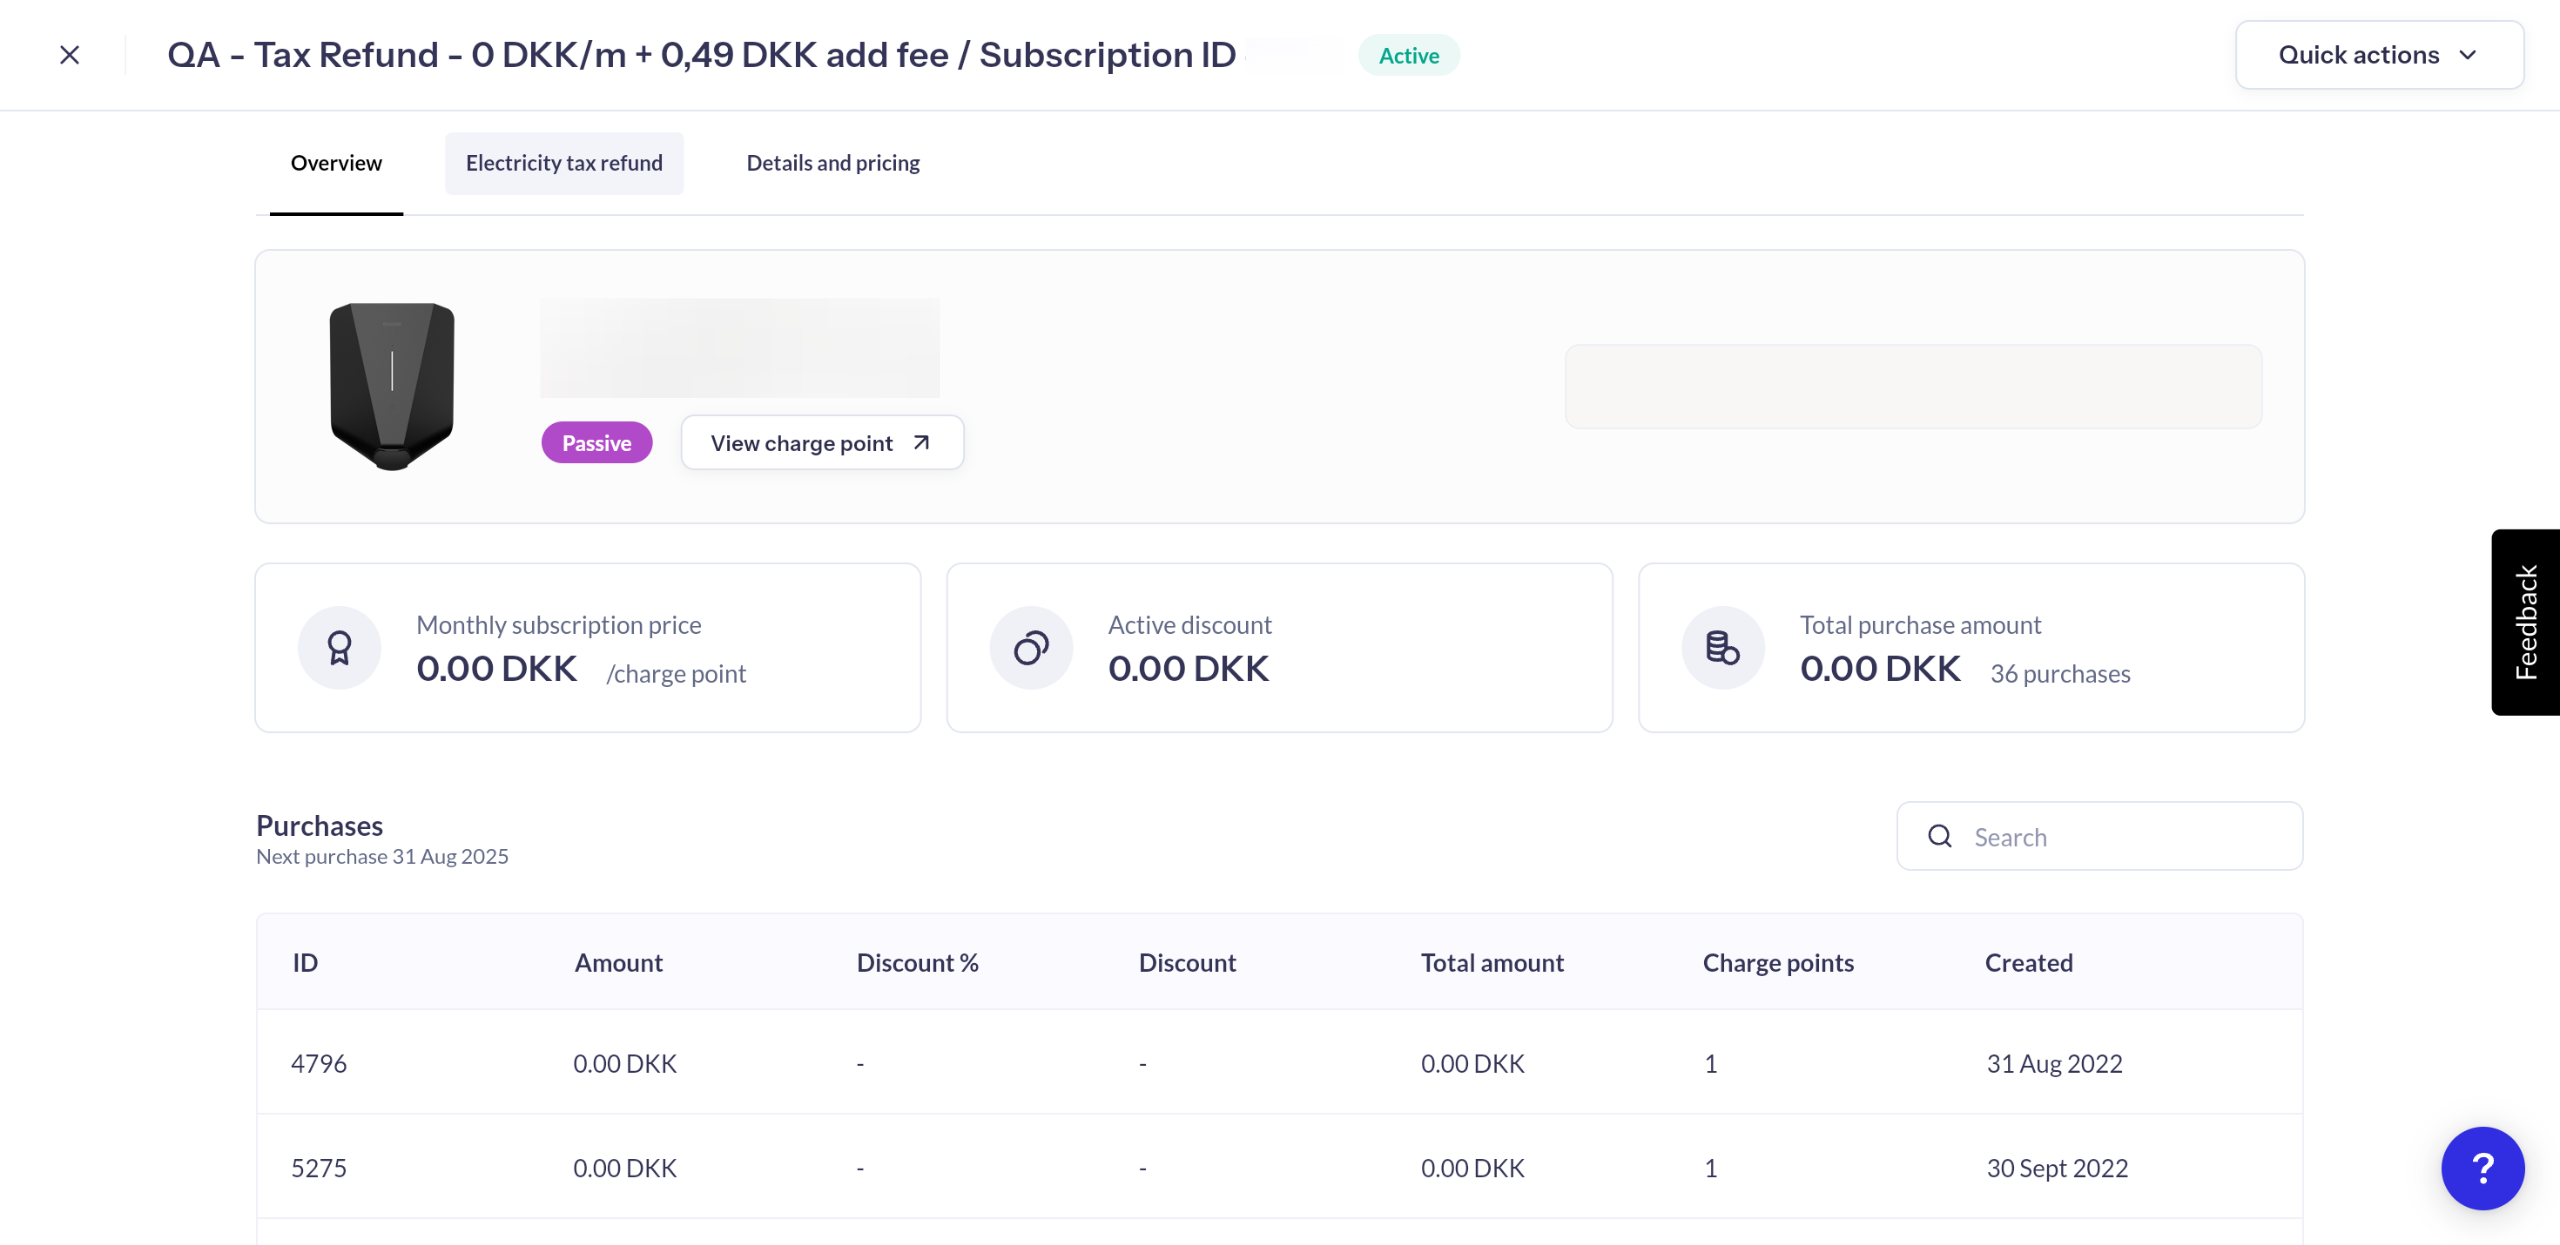Open the Feedback side tab
The width and height of the screenshot is (2560, 1245).
click(x=2525, y=621)
